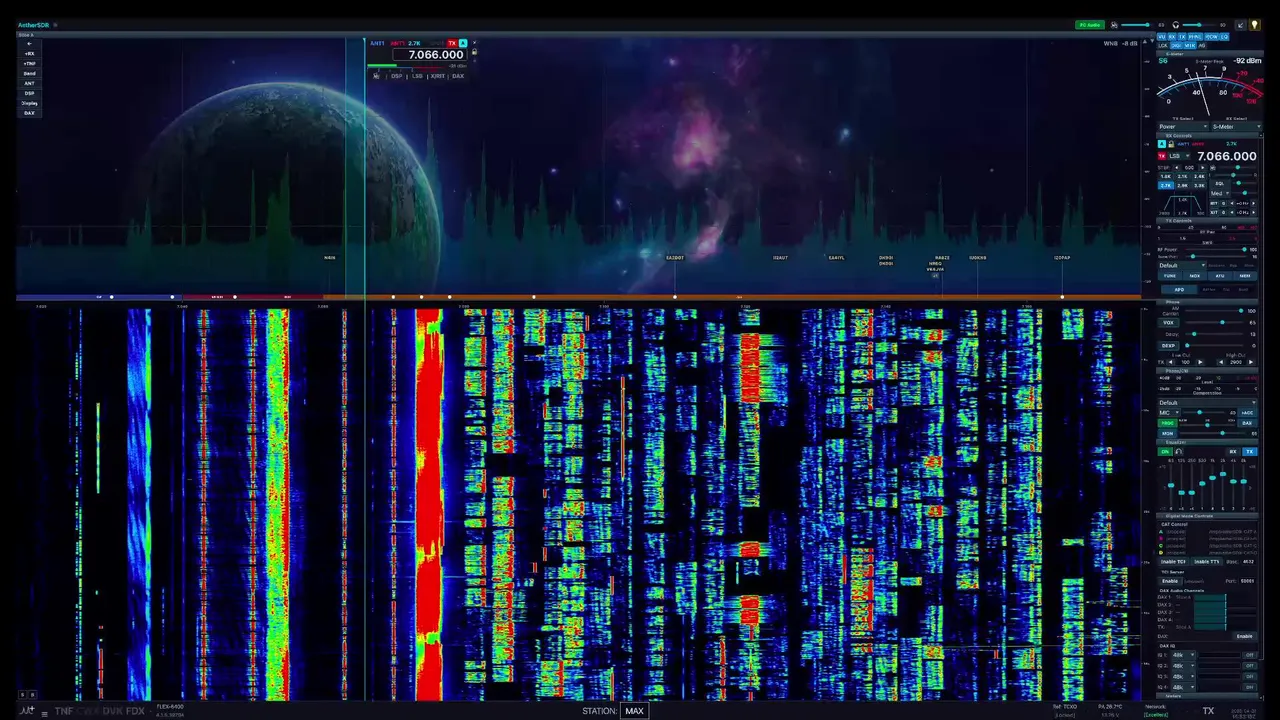Open the IQ 4 sample rate dropdown
Viewport: 1280px width, 720px height.
click(x=1183, y=687)
